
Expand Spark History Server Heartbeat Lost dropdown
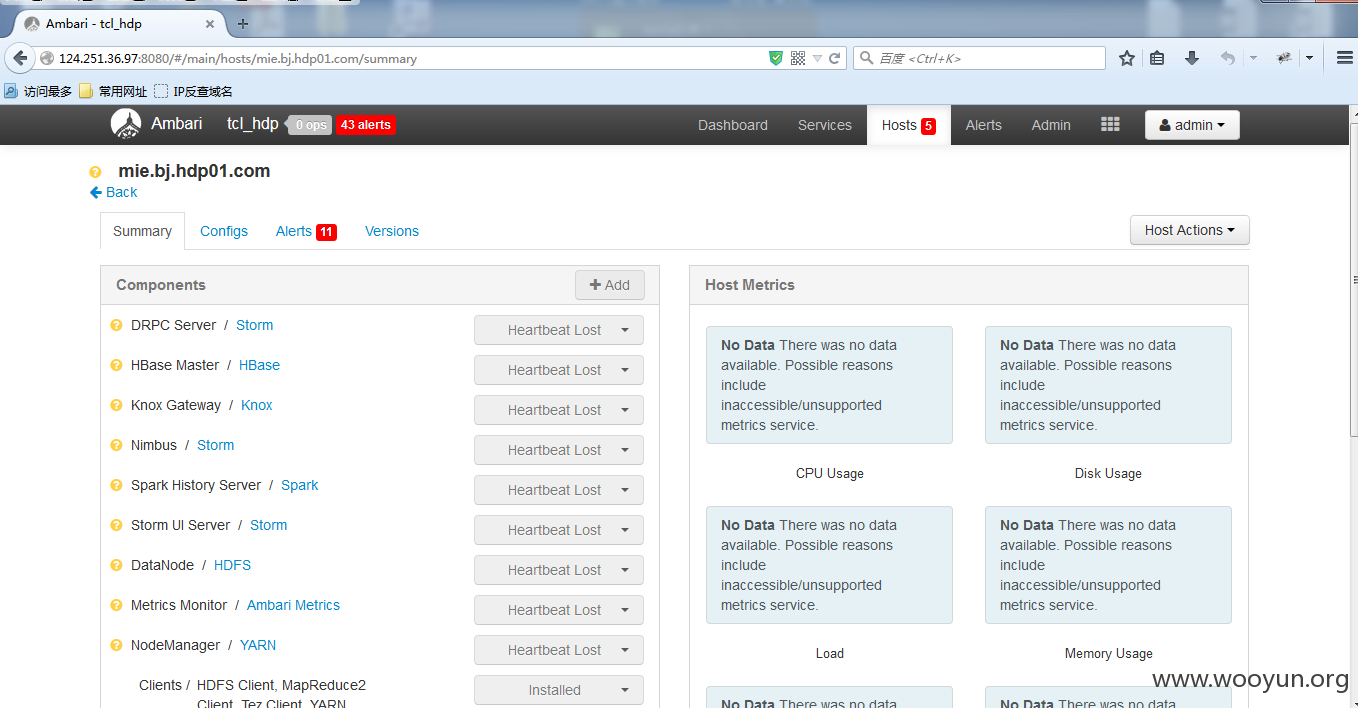pyautogui.click(x=559, y=490)
